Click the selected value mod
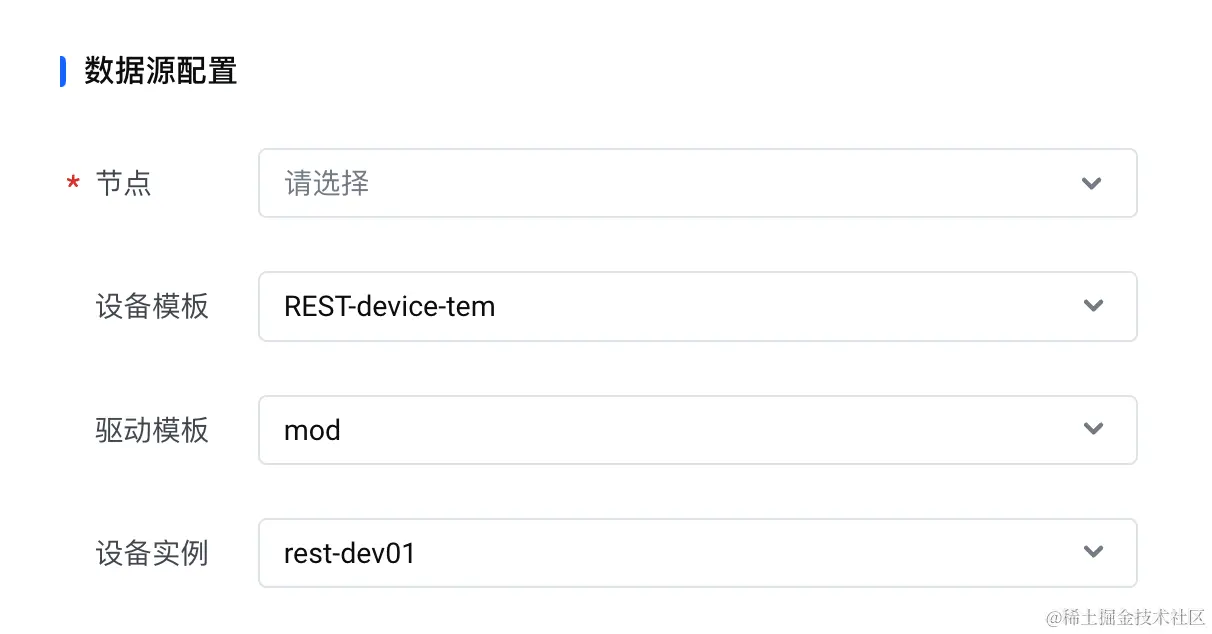 (x=312, y=430)
